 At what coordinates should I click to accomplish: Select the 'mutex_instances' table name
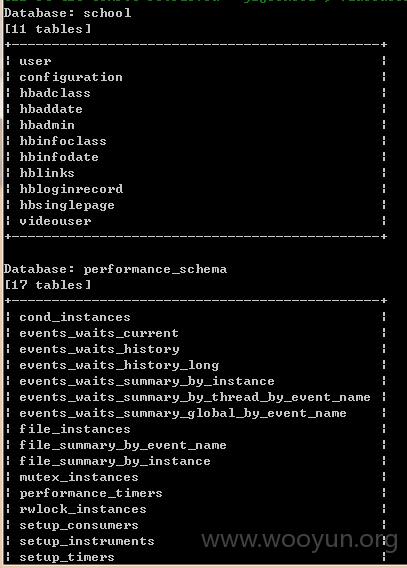pos(79,477)
